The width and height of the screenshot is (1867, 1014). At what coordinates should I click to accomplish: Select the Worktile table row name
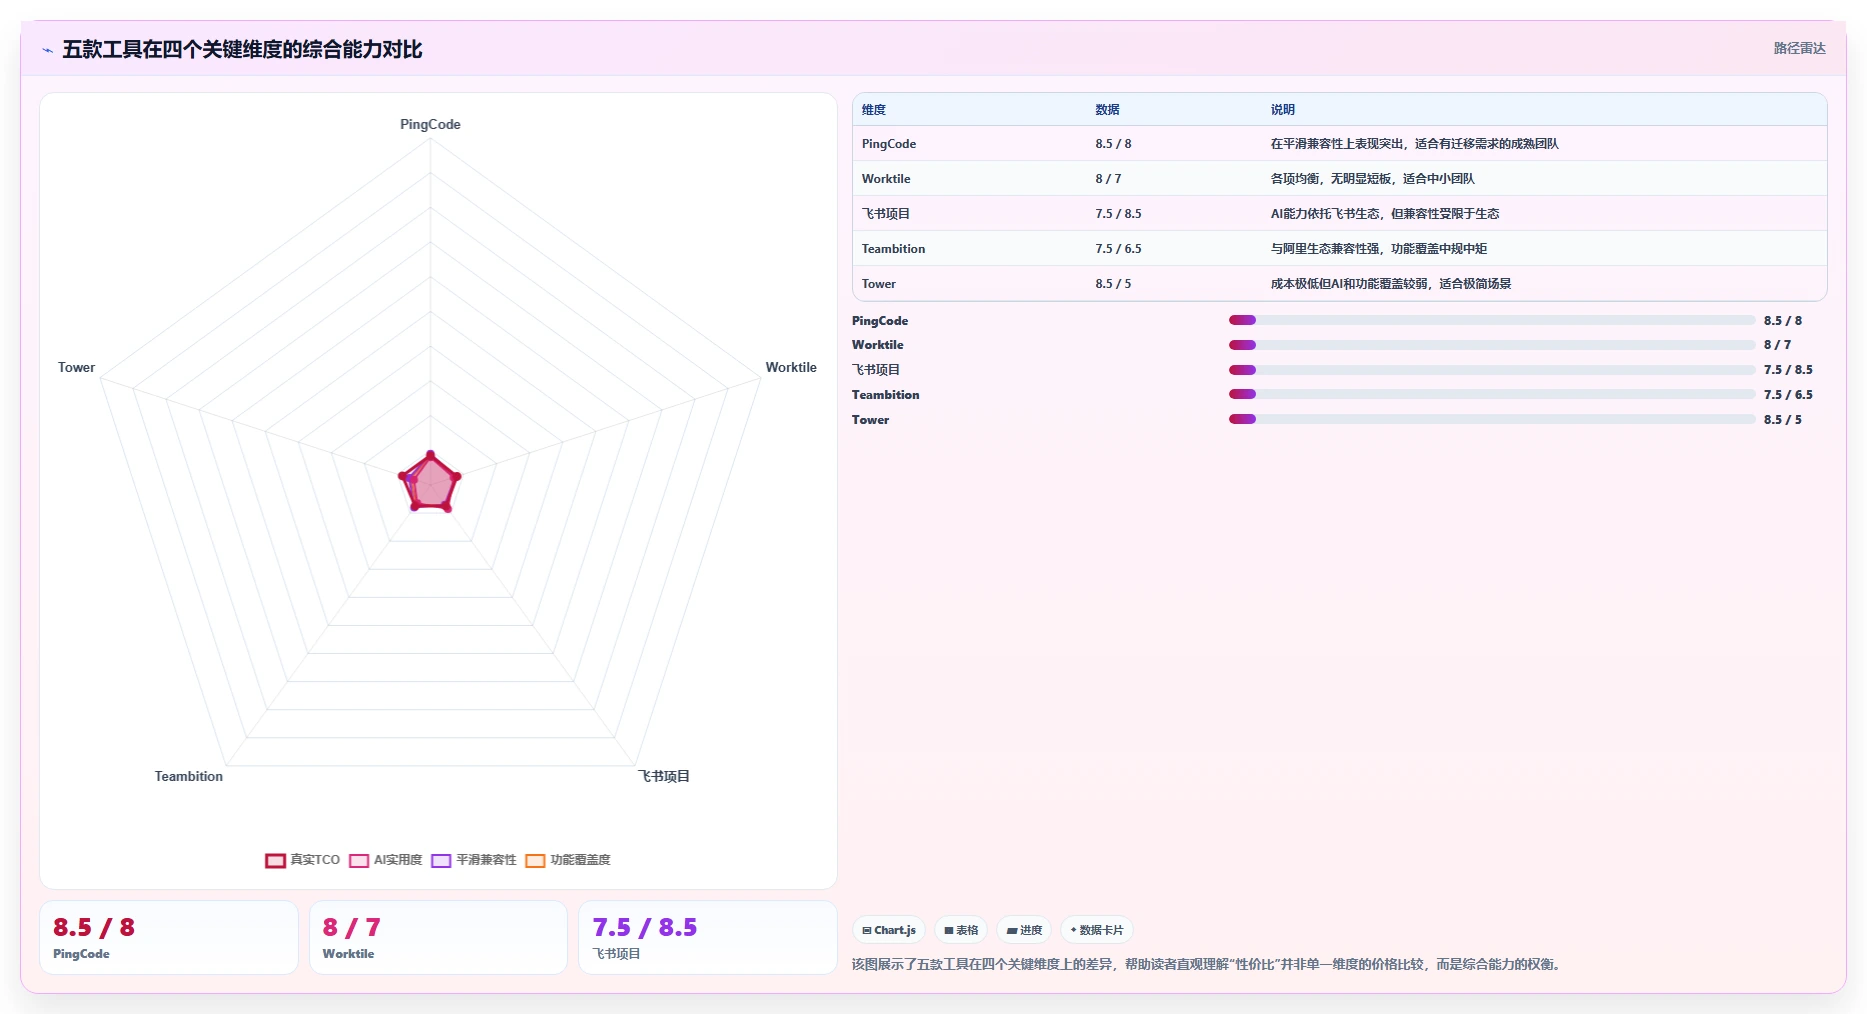pyautogui.click(x=886, y=179)
